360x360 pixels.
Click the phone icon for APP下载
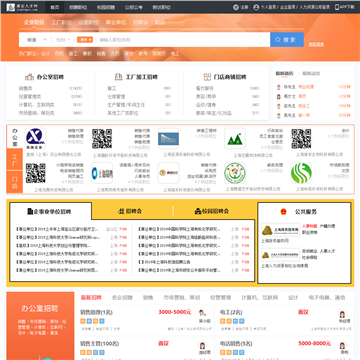tap(337, 7)
